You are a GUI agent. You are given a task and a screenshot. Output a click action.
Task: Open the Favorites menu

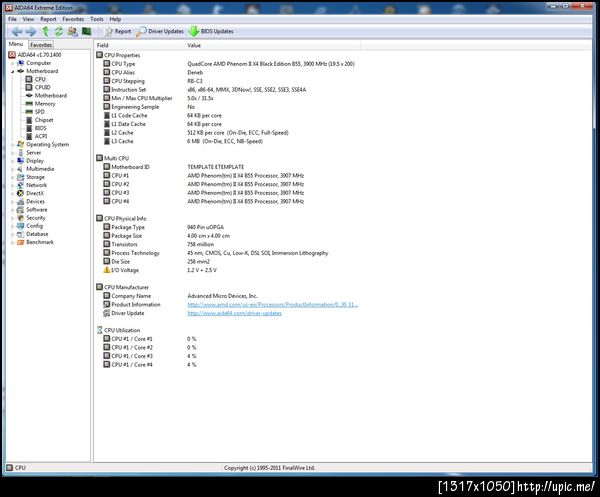[73, 19]
